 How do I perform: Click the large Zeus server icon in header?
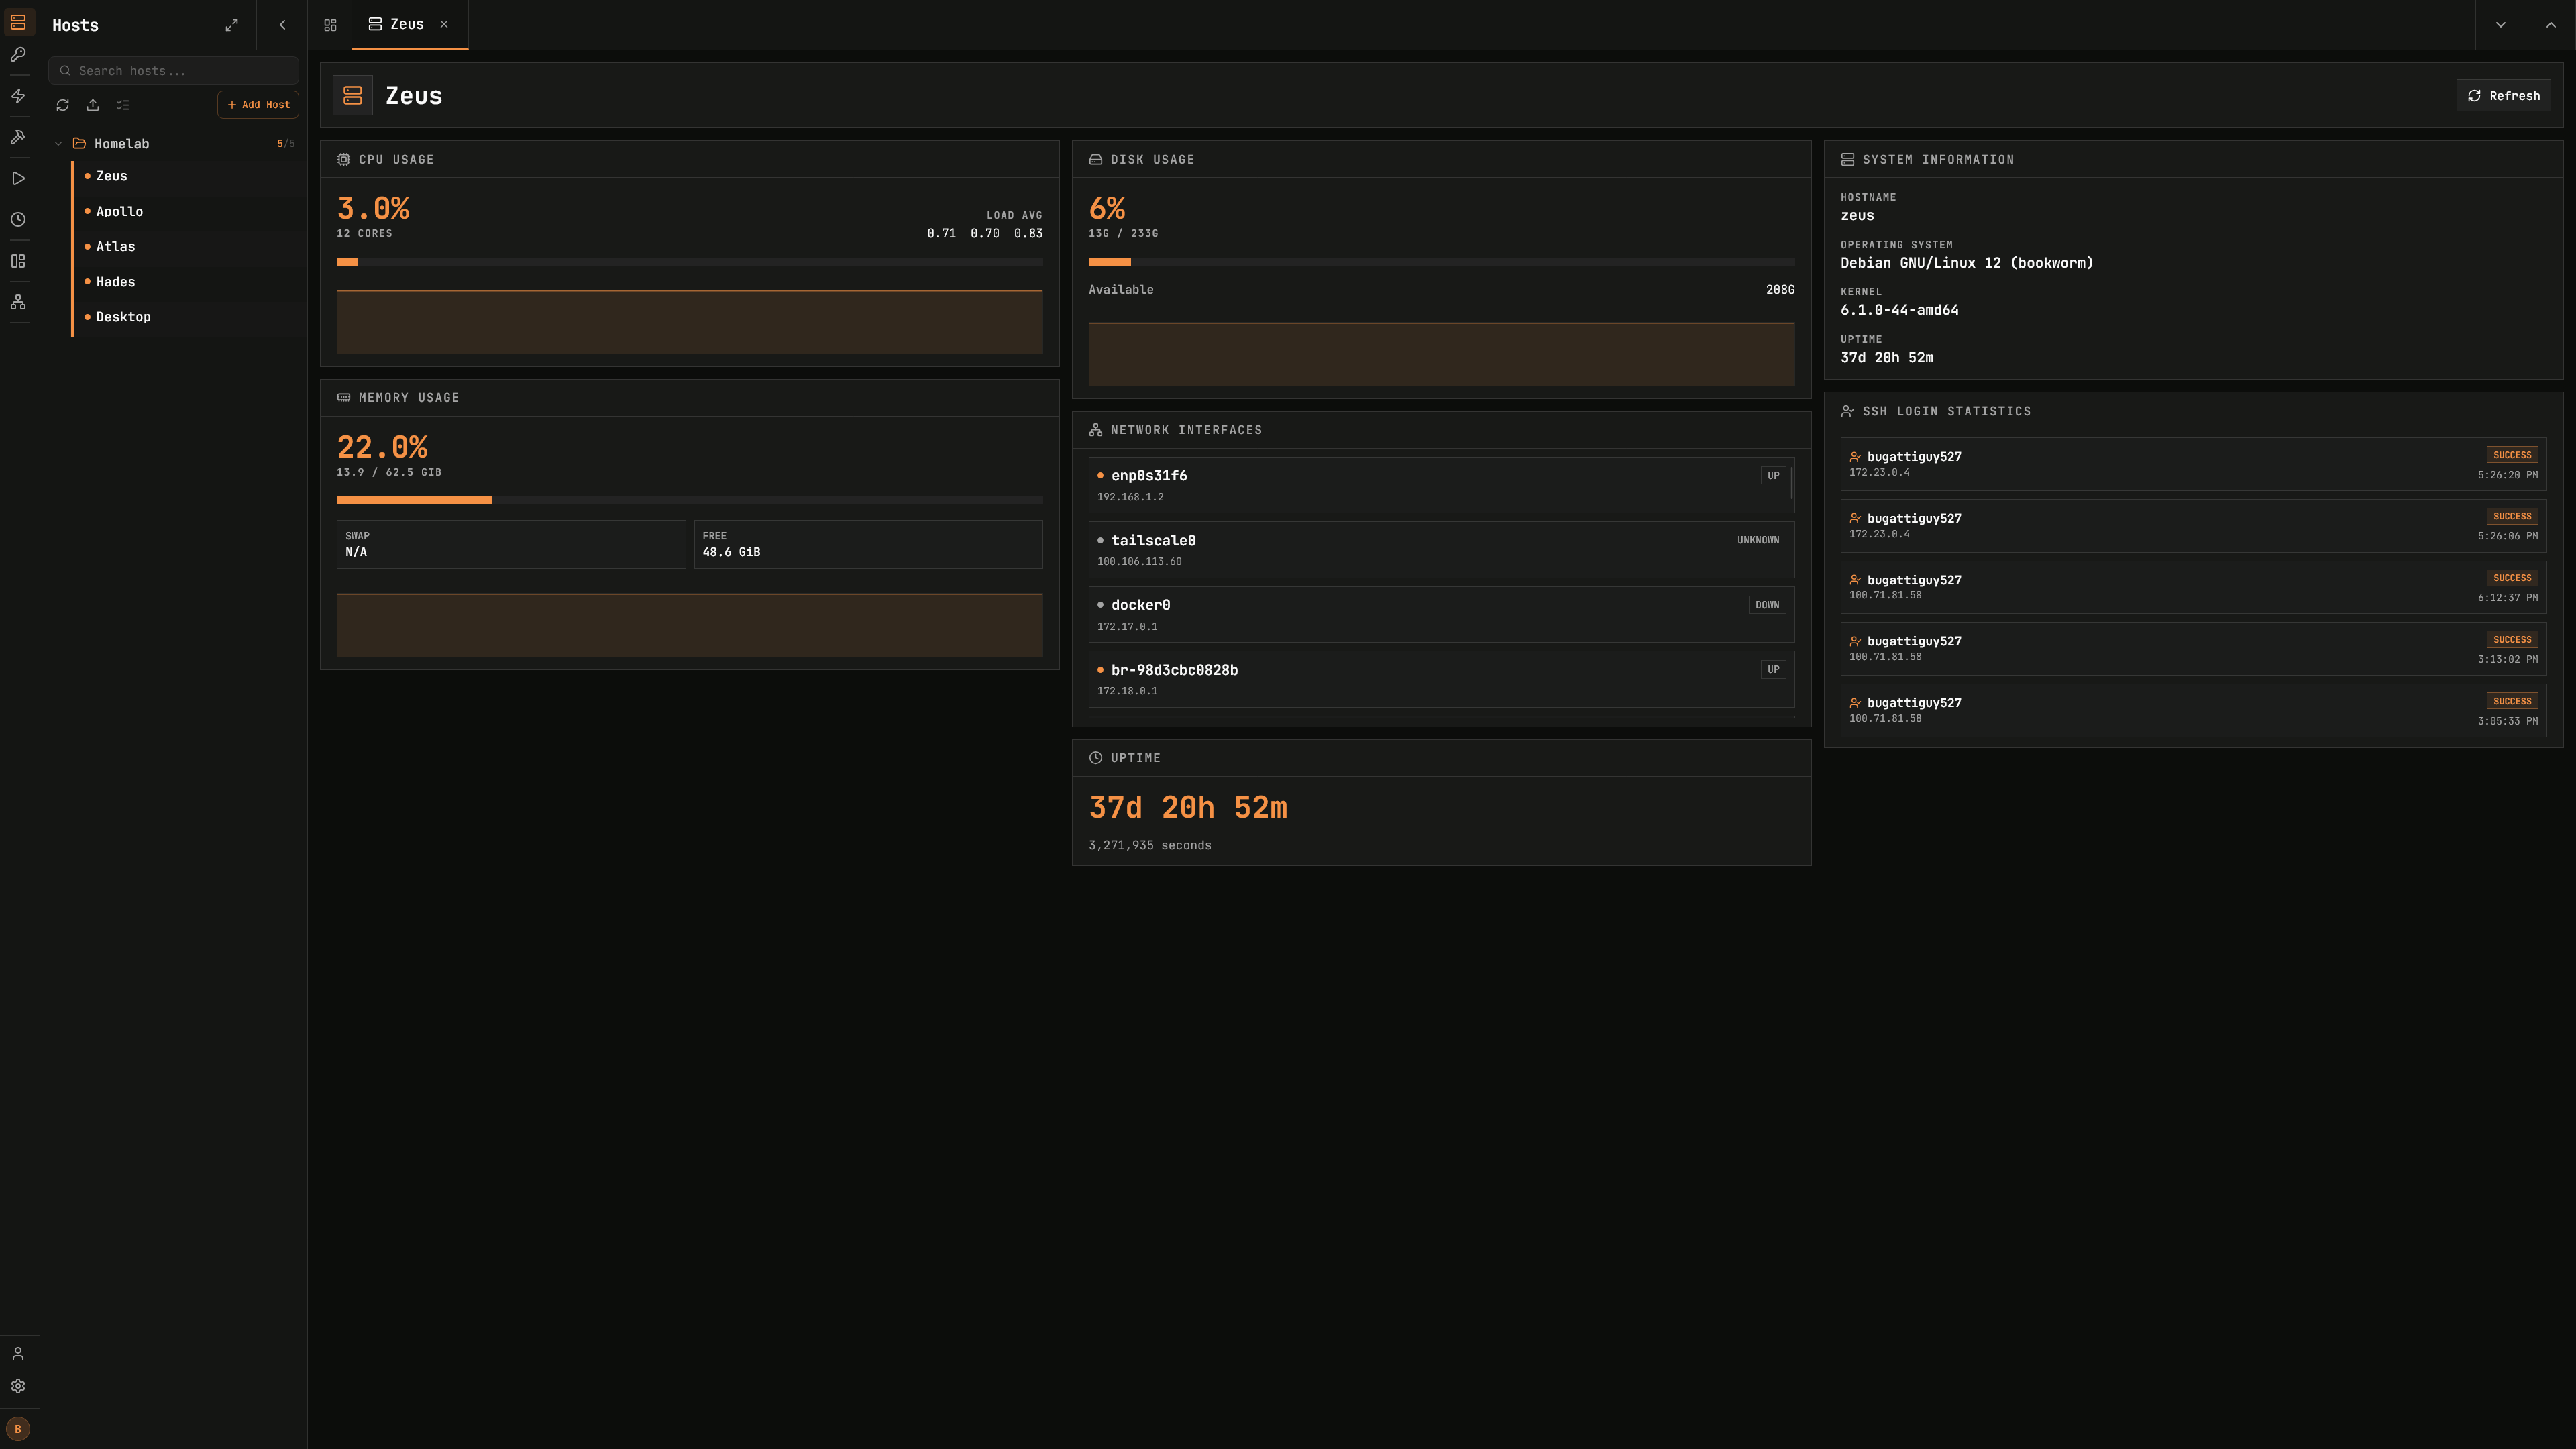click(353, 96)
